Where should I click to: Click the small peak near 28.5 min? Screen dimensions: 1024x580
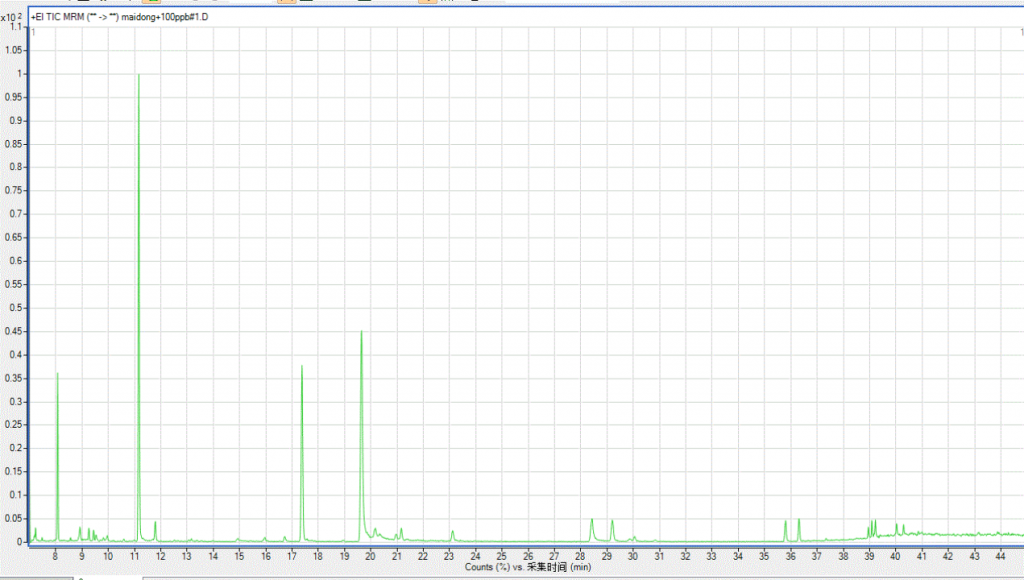click(592, 520)
